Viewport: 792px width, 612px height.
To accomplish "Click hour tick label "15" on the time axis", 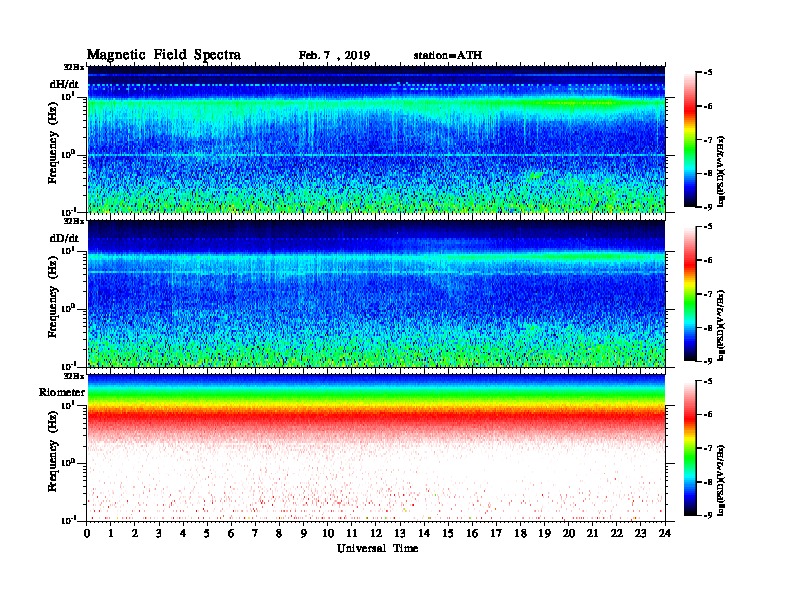I will (448, 534).
